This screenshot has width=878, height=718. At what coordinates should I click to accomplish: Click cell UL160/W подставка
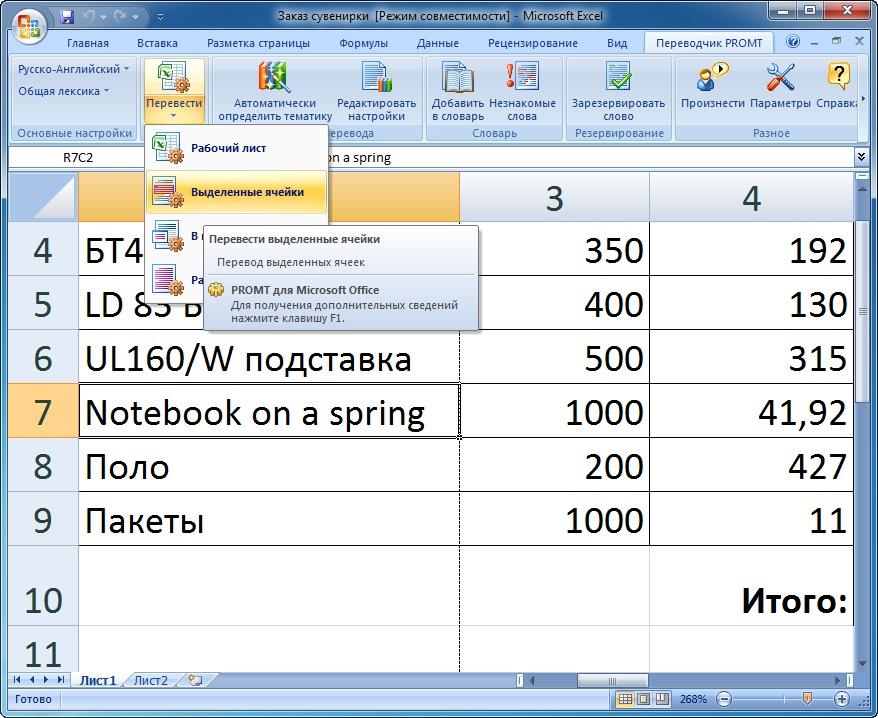point(269,357)
